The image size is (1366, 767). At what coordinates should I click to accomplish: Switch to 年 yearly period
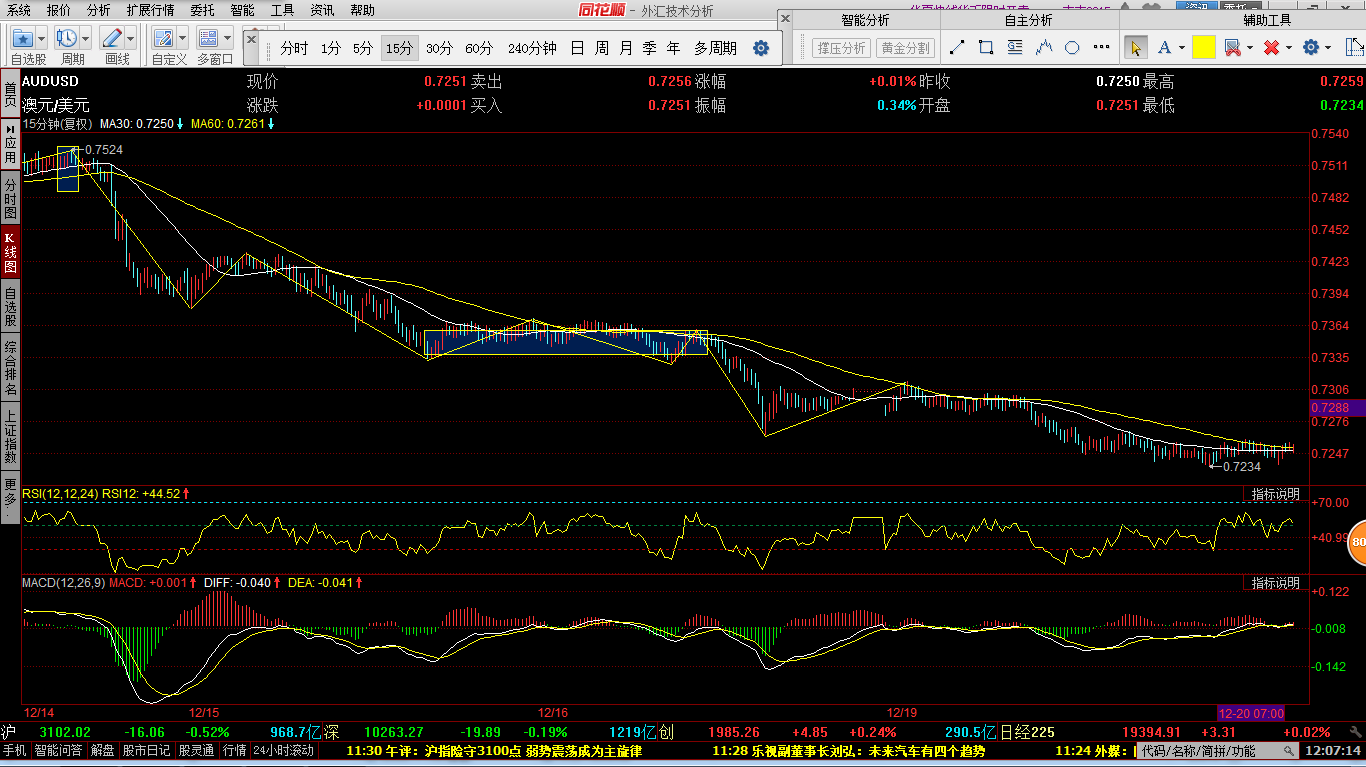point(674,48)
